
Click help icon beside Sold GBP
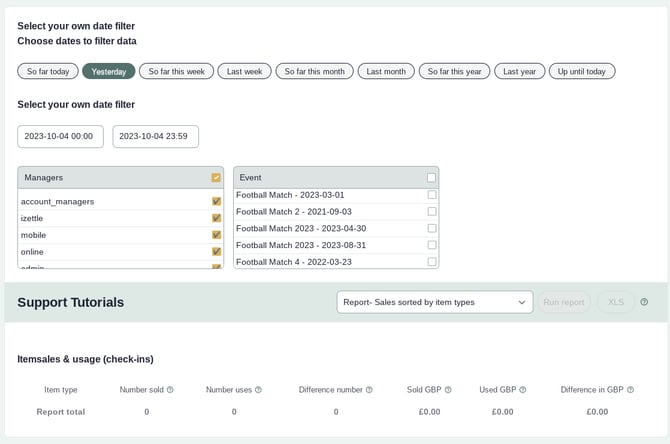(448, 390)
